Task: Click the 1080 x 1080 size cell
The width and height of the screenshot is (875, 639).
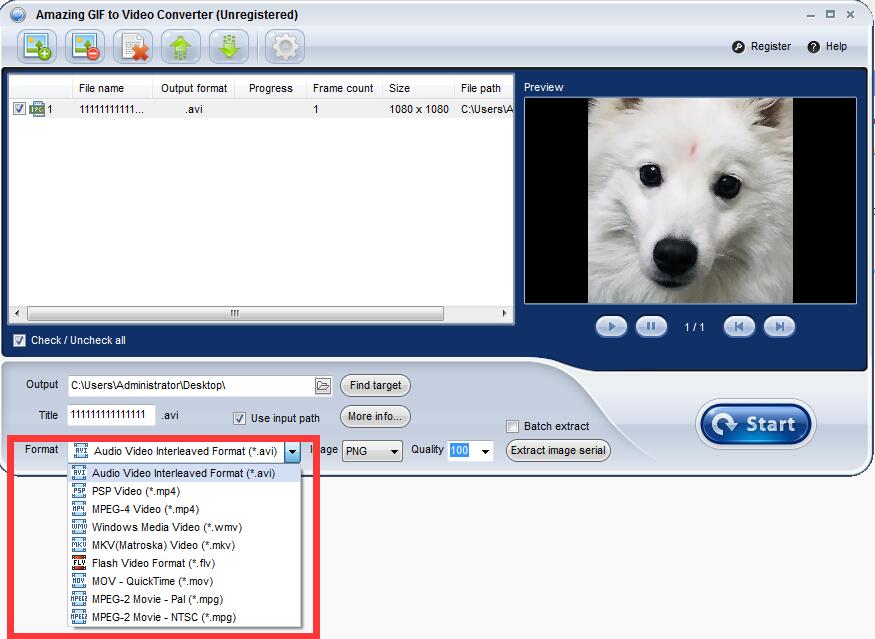Action: 419,109
